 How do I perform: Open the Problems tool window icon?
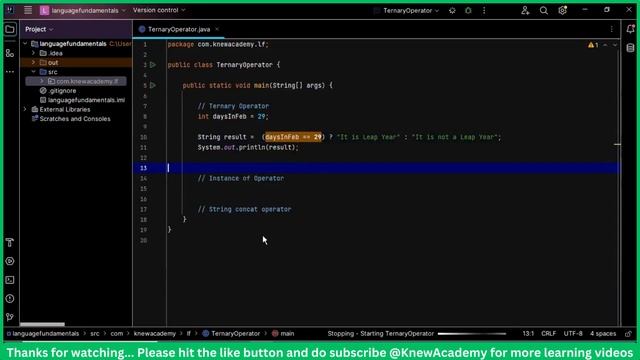(x=10, y=299)
